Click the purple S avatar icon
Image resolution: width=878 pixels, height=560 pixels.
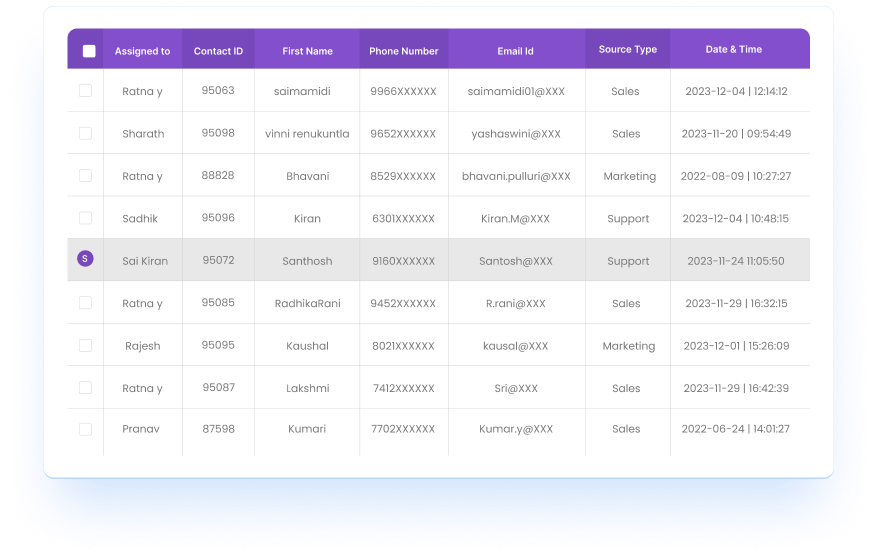(85, 260)
